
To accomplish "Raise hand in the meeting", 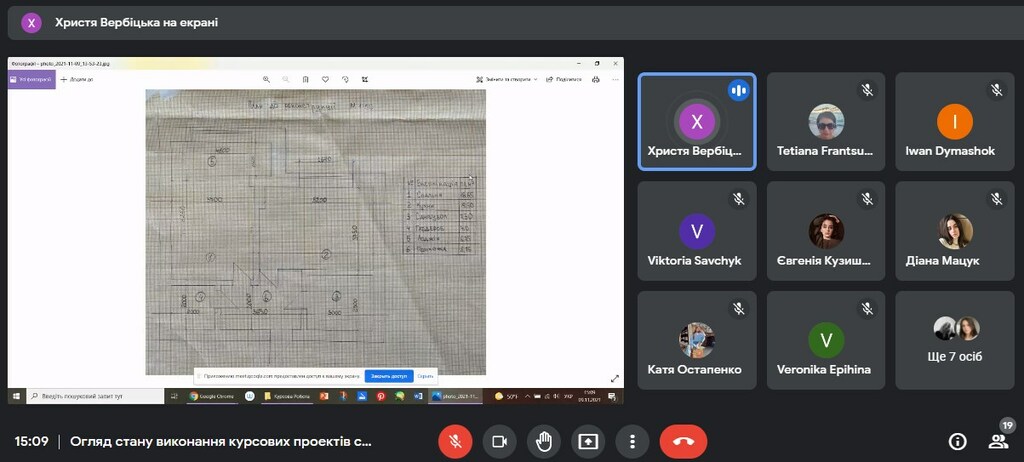I will [543, 441].
